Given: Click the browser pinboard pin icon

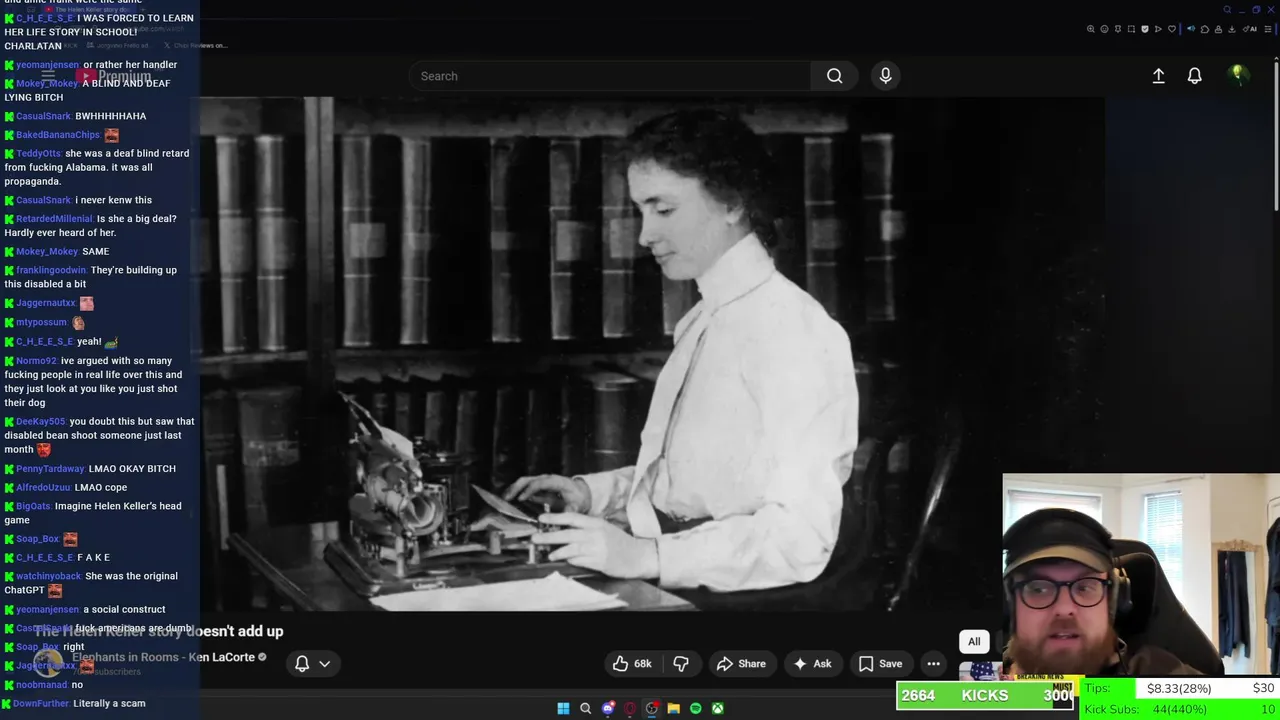Looking at the screenshot, I should tap(1118, 29).
